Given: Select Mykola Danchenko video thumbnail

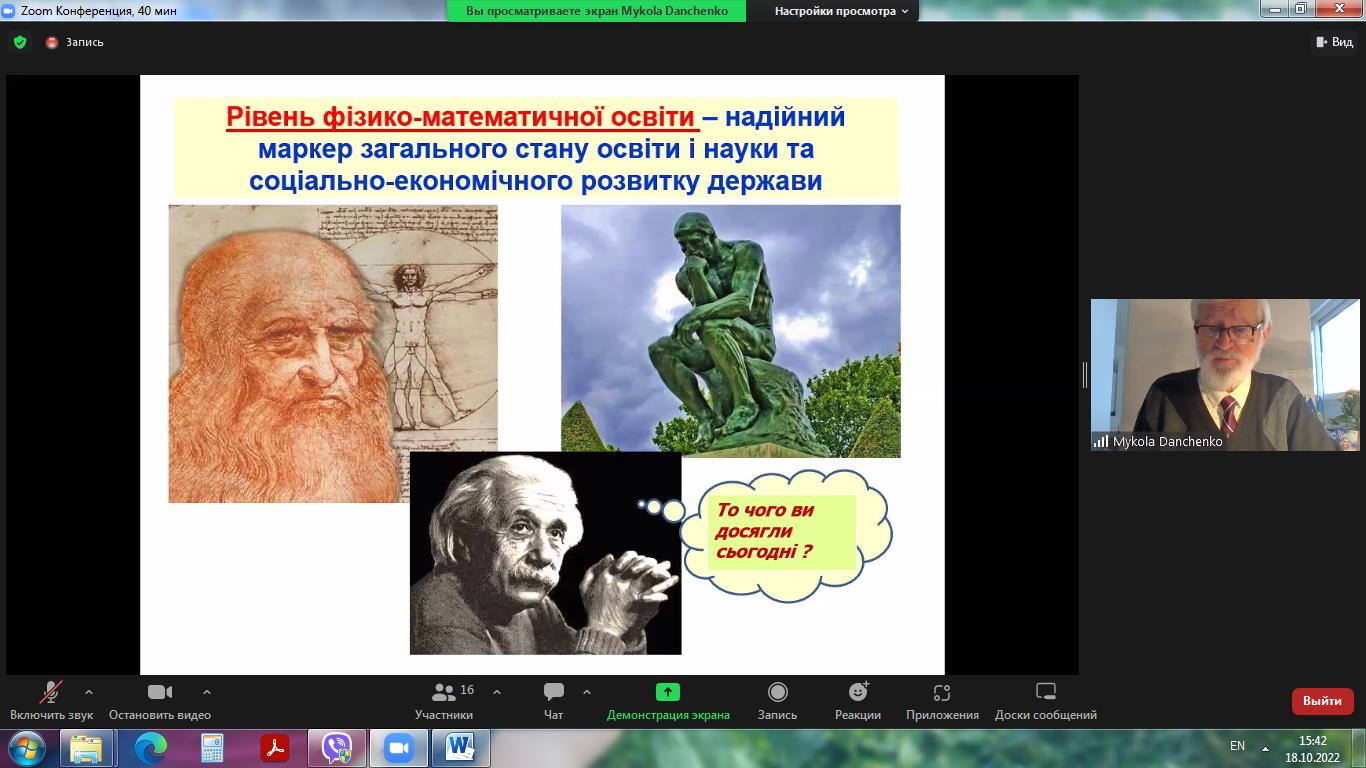Looking at the screenshot, I should coord(1225,374).
